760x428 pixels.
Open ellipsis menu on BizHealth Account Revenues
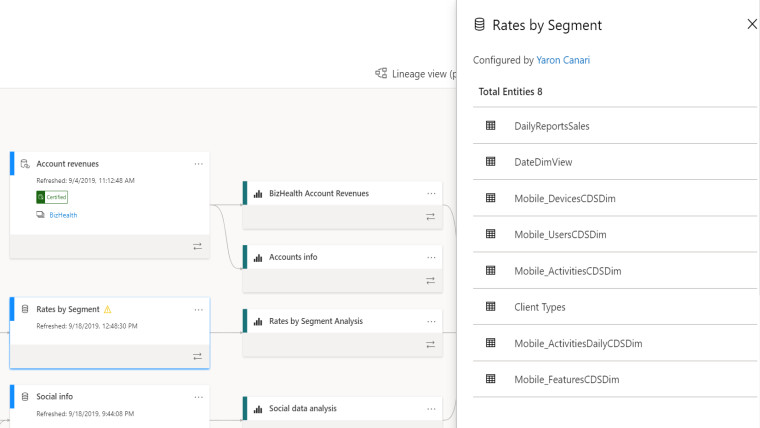tap(431, 193)
